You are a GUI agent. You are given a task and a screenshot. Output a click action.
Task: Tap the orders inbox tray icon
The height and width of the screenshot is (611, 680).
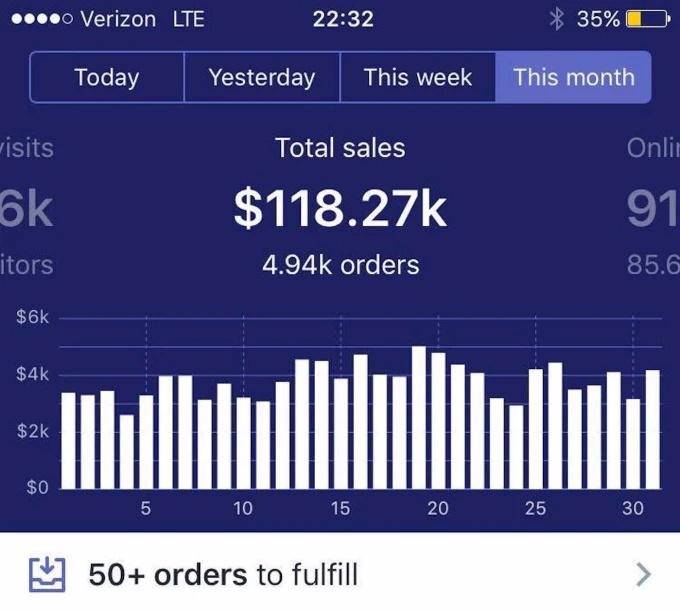[46, 574]
